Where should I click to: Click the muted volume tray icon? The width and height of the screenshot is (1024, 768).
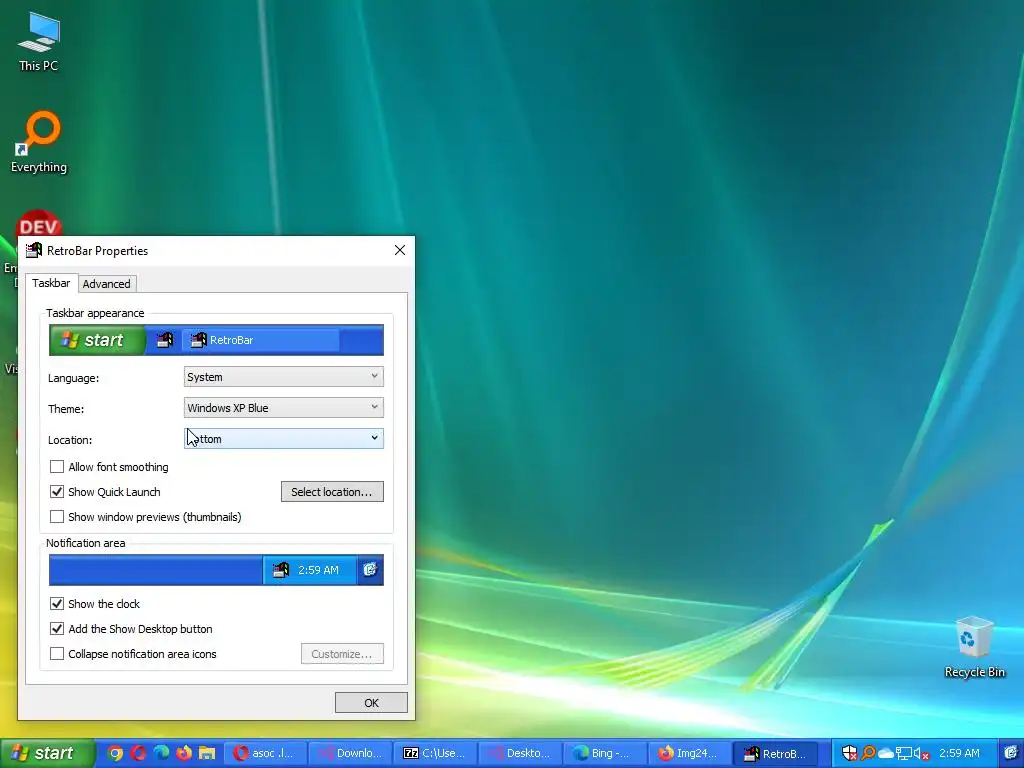(921, 754)
